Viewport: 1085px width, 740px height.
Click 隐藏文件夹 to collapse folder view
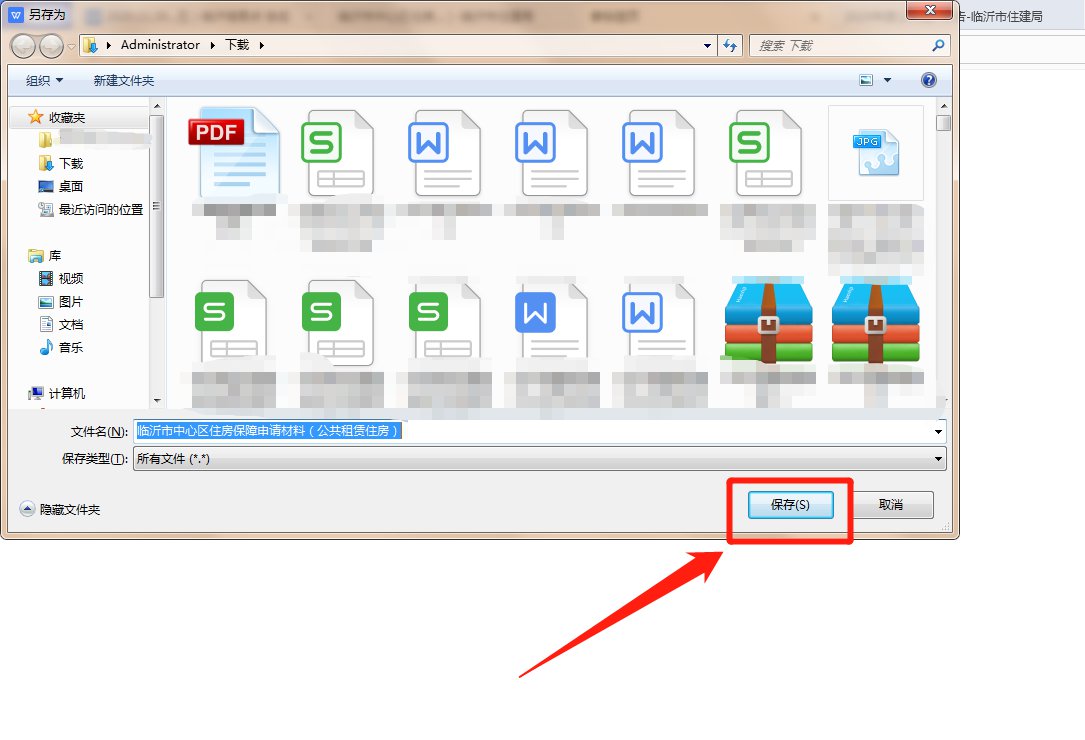(x=60, y=509)
